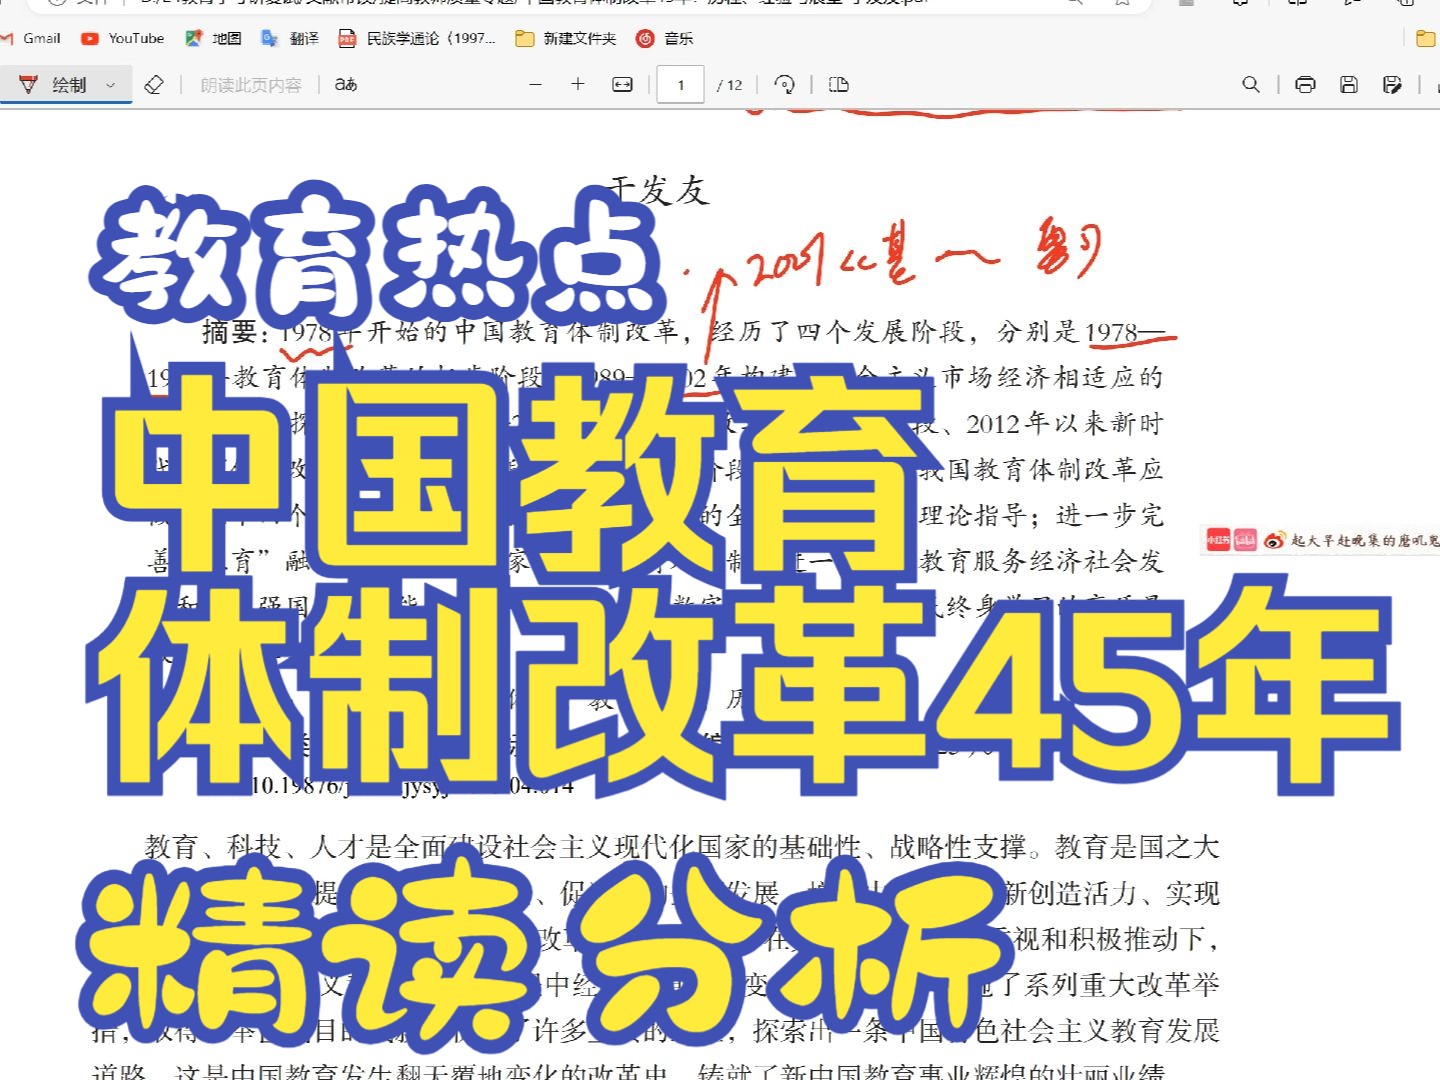Click the text "市场经济相适应的"

tap(1052, 377)
